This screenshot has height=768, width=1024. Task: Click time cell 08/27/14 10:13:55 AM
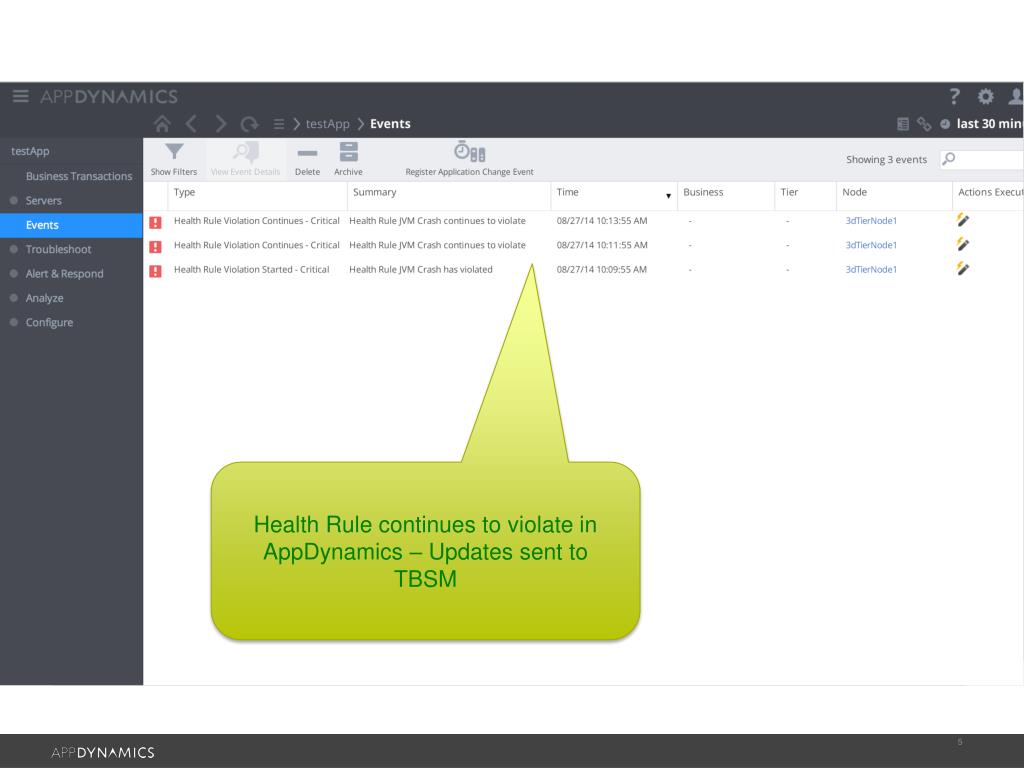[x=602, y=221]
